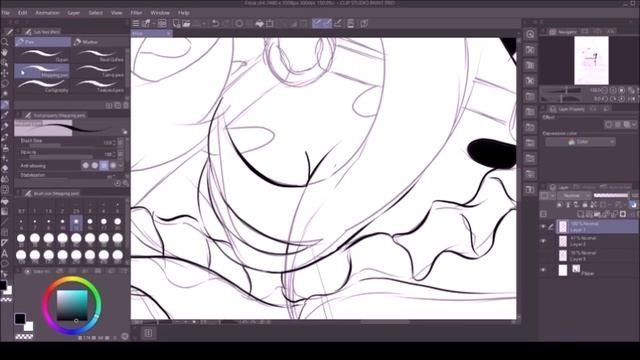640x360 pixels.
Task: Apply border effect in Layer Property
Action: [609, 124]
